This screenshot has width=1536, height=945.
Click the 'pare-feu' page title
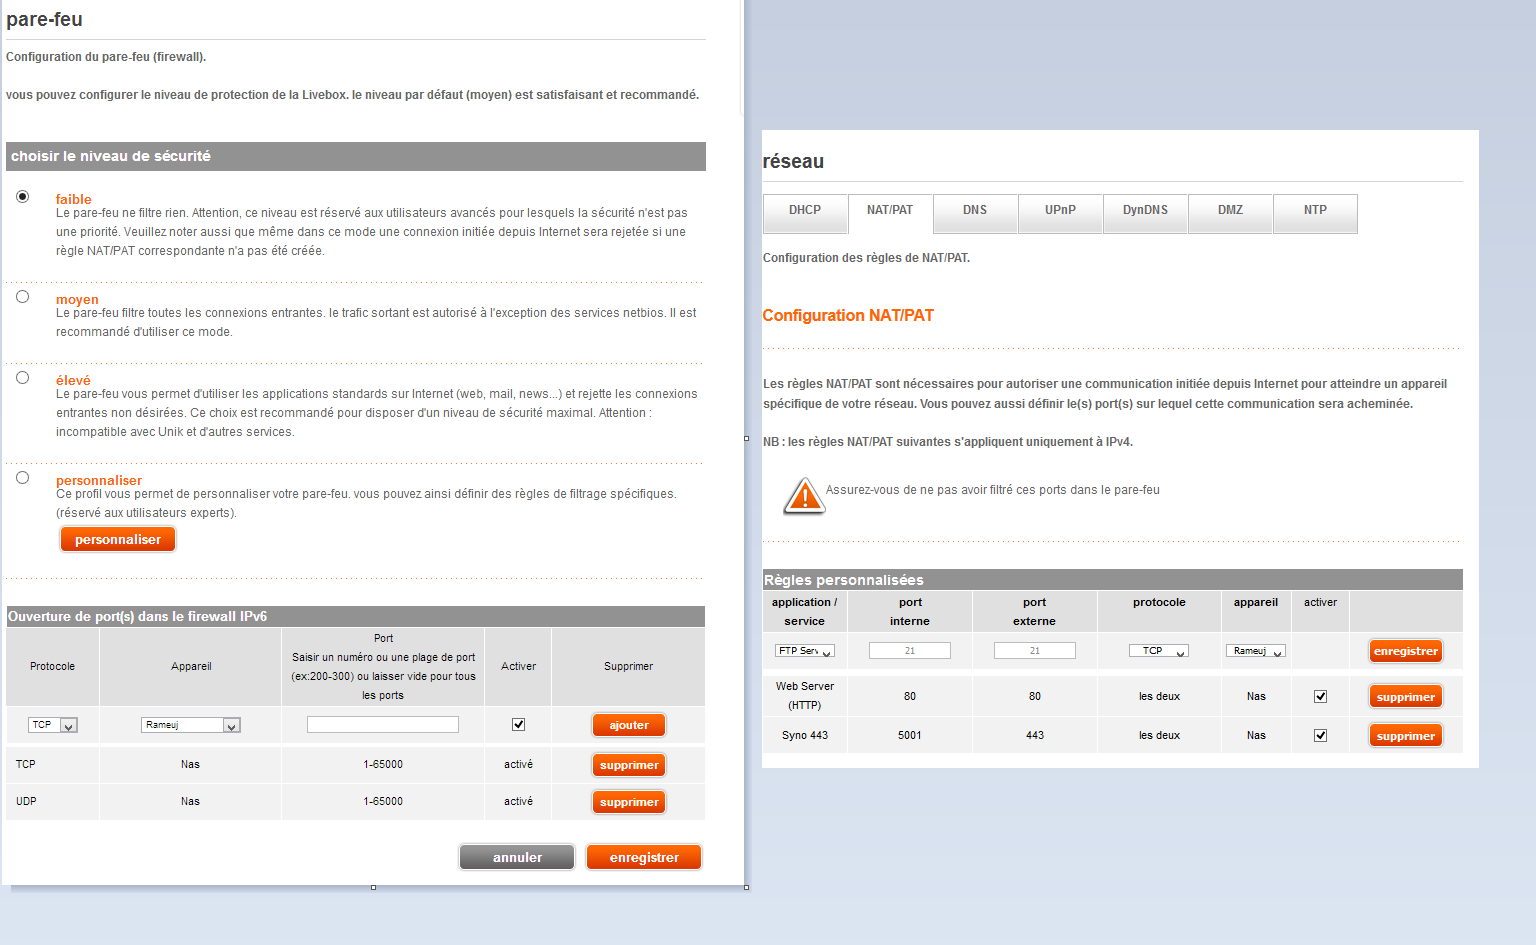pyautogui.click(x=44, y=19)
